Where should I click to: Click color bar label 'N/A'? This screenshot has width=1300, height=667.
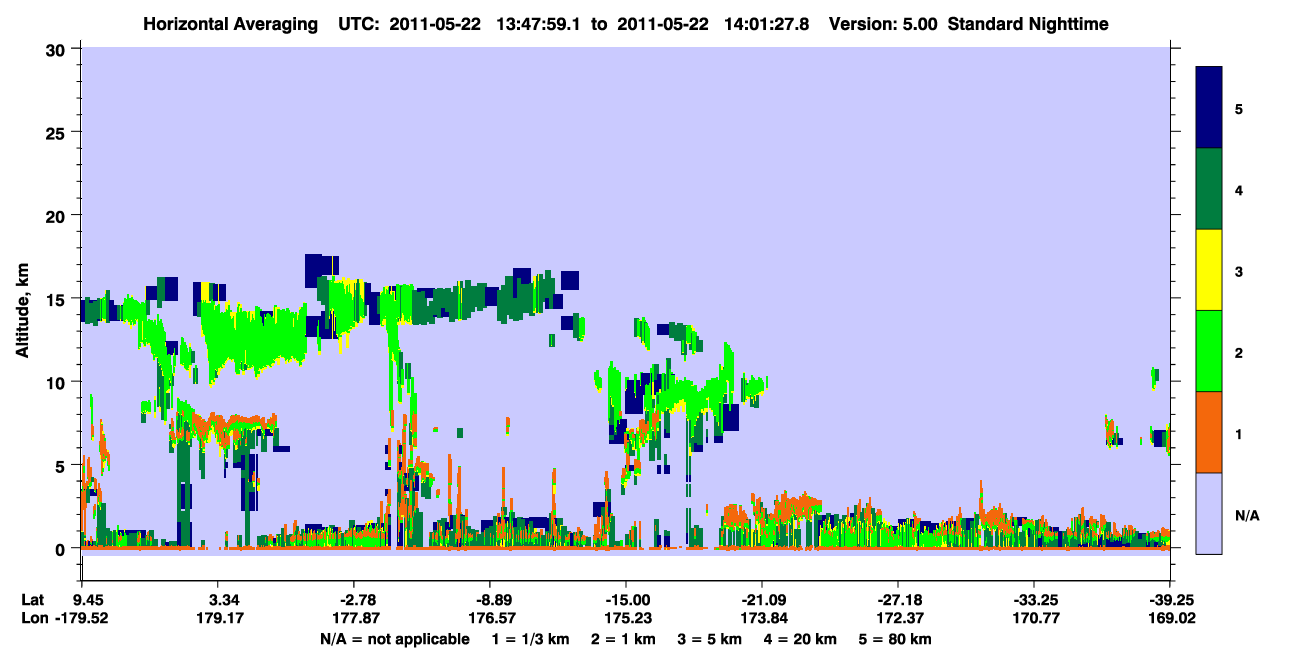[x=1247, y=515]
